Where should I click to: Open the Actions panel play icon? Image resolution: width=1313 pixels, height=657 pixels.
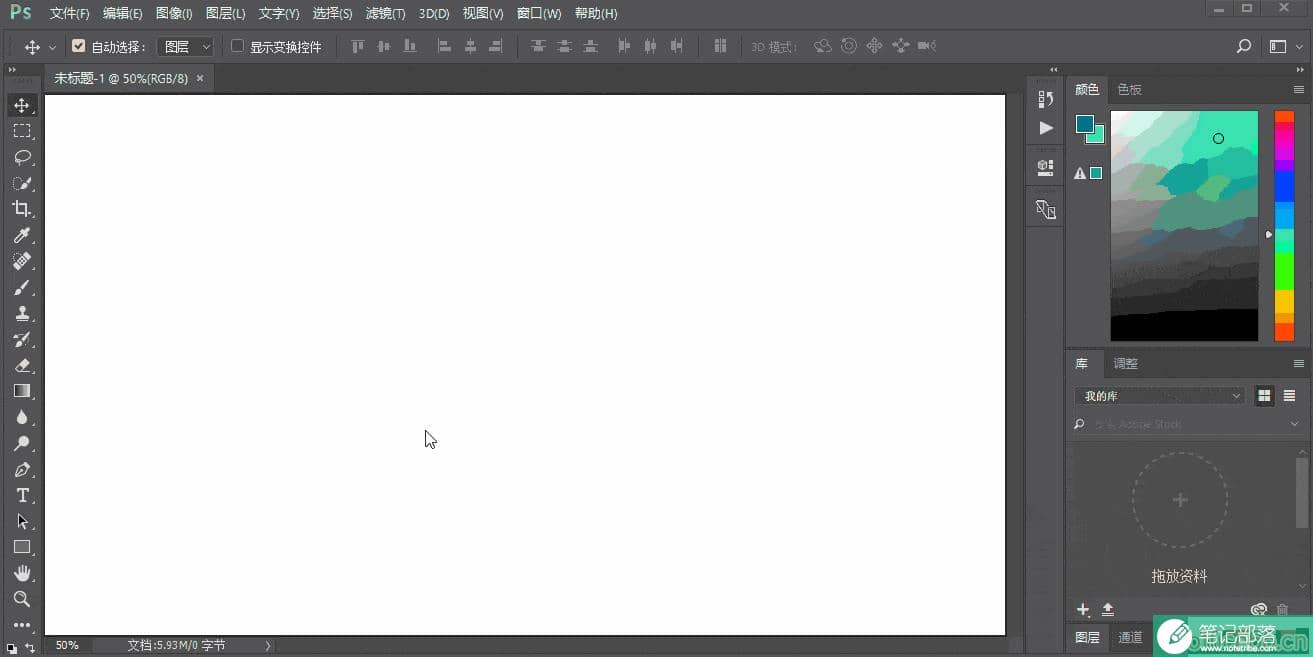click(x=1046, y=128)
